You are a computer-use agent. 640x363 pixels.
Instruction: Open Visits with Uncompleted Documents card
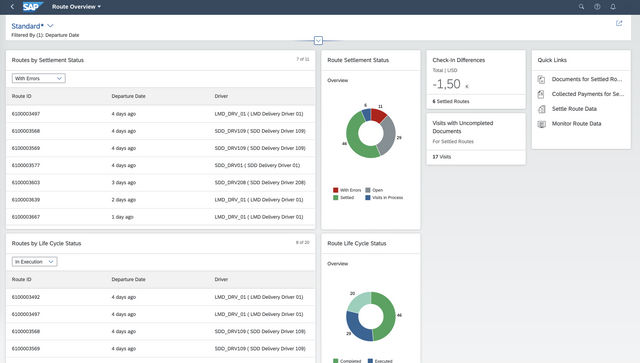[x=476, y=139]
